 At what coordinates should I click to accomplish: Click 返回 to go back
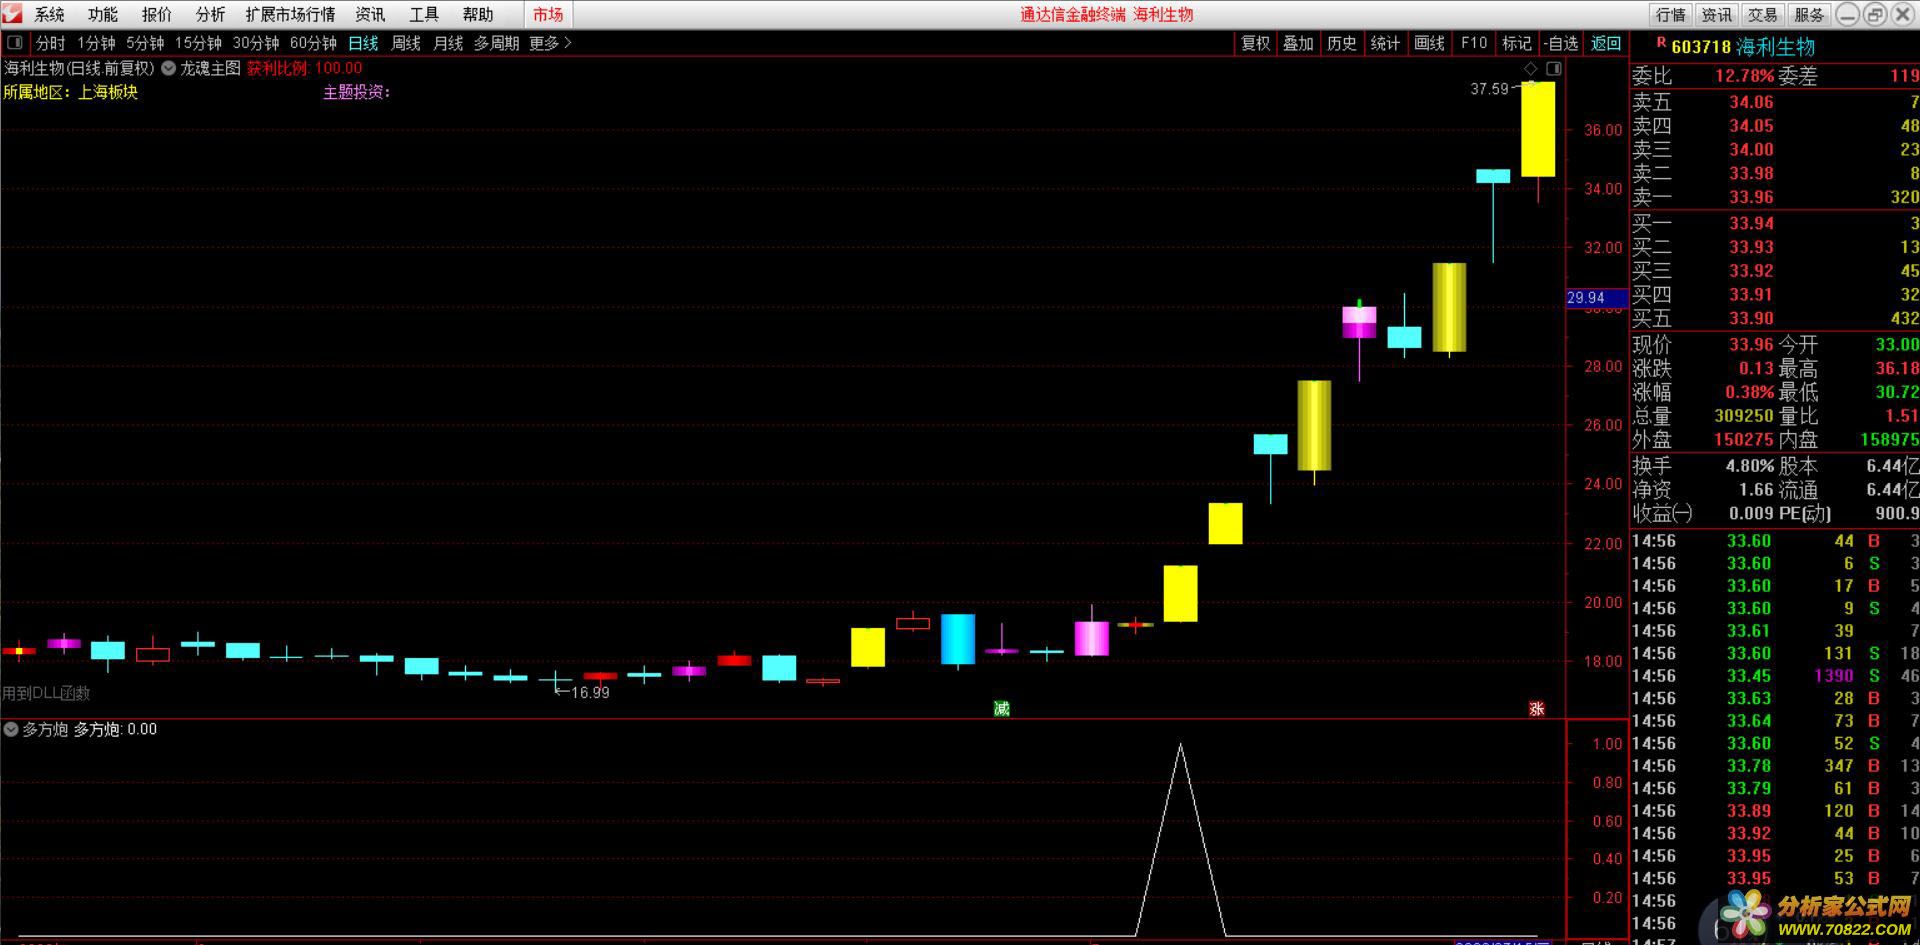click(1606, 43)
